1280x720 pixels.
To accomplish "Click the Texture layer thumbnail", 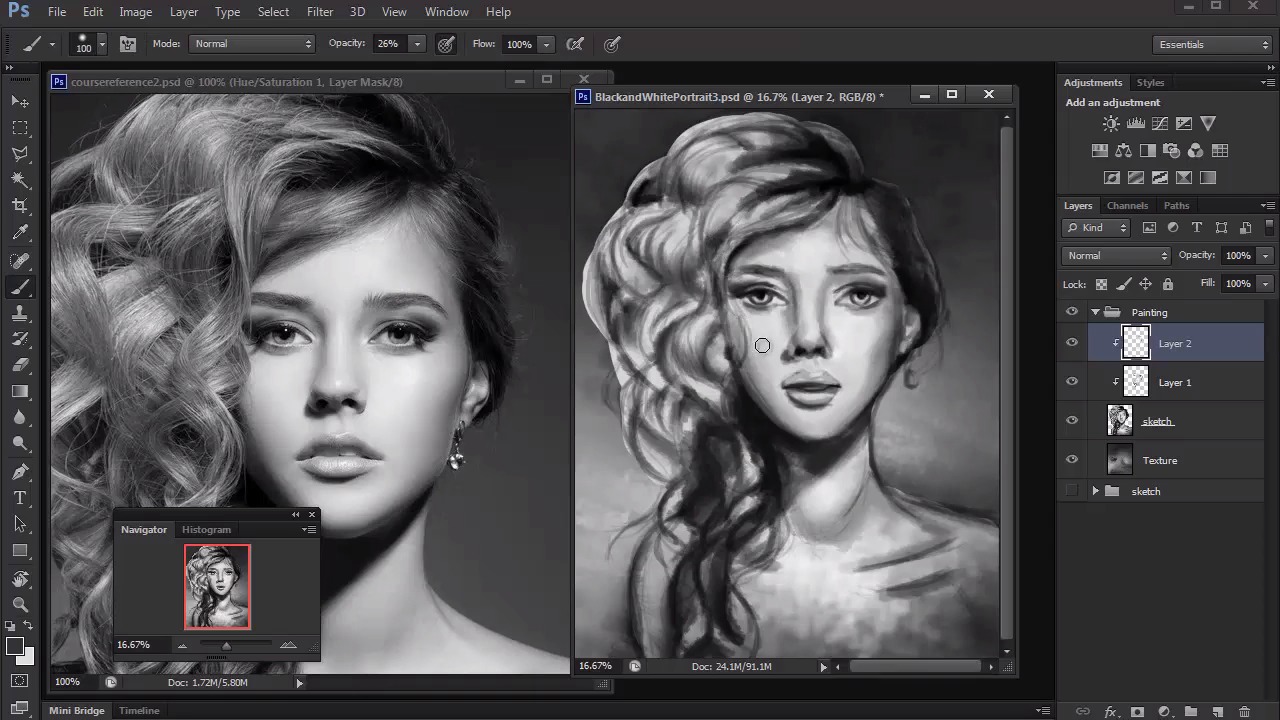I will (1120, 460).
